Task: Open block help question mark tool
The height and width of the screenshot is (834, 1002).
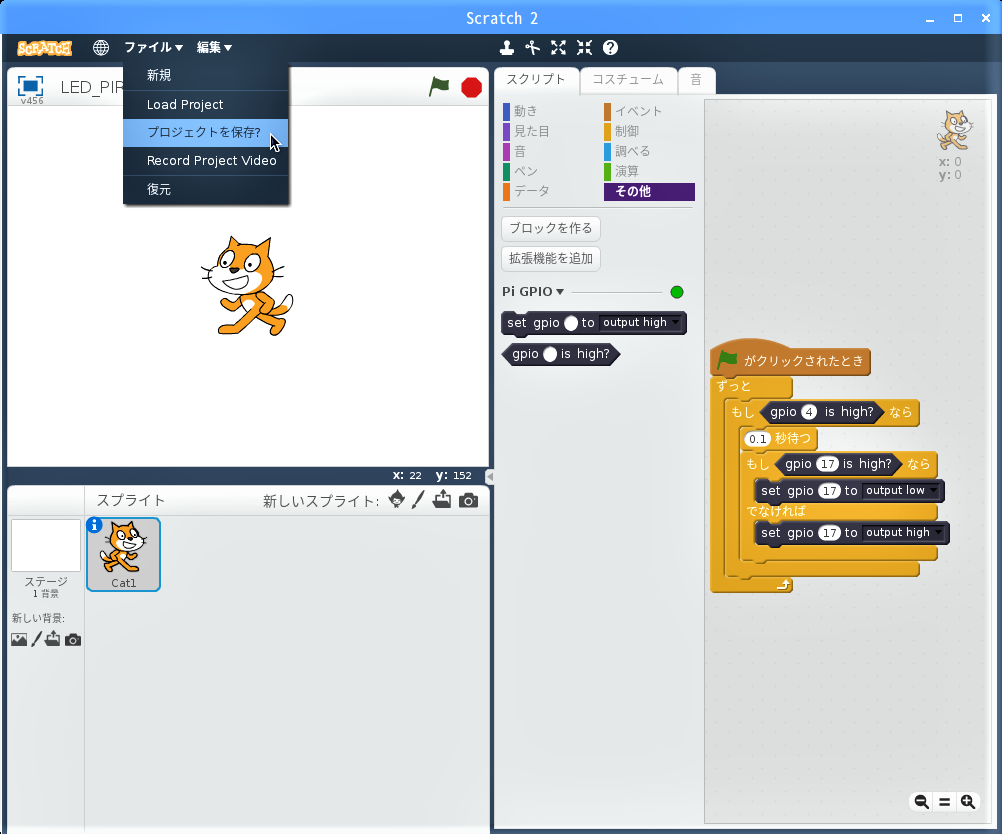Action: [x=610, y=48]
